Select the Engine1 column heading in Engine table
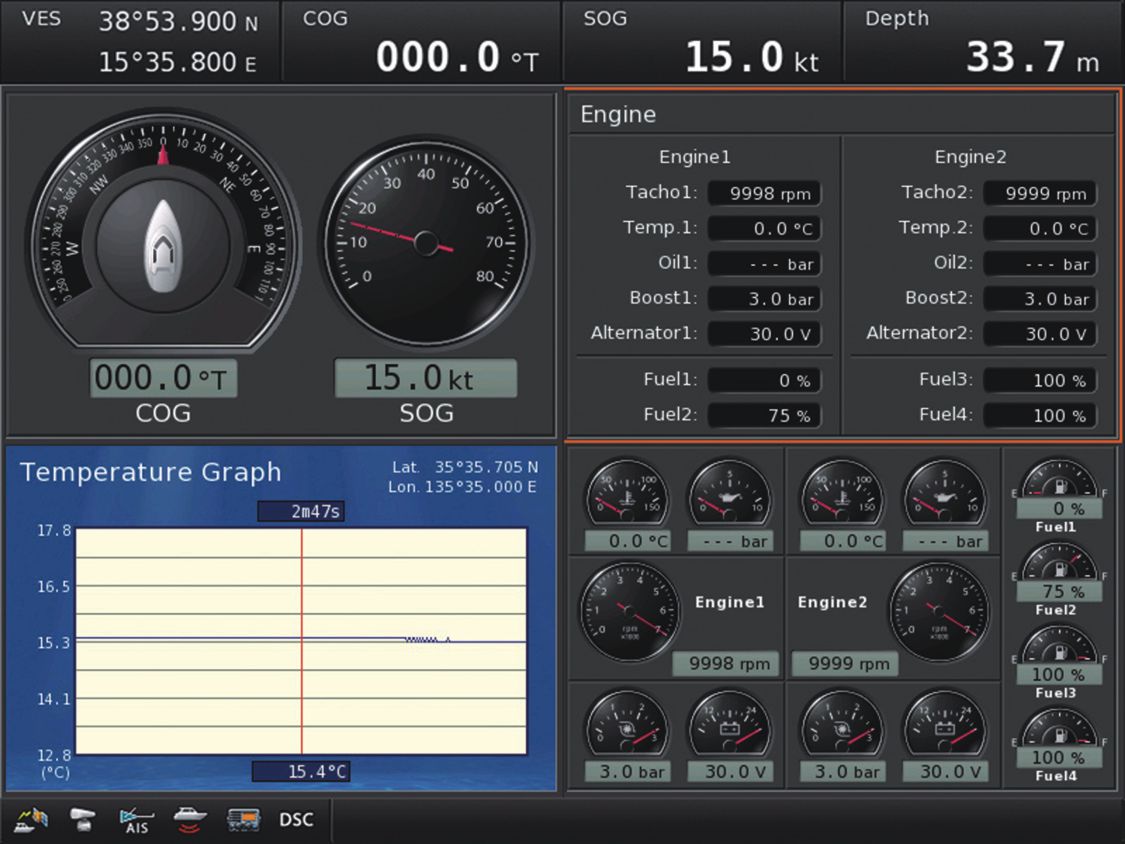Viewport: 1125px width, 844px height. click(695, 157)
